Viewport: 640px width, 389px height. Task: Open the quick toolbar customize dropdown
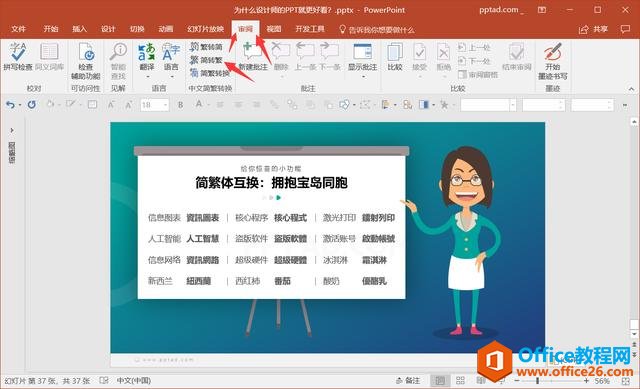tap(625, 105)
